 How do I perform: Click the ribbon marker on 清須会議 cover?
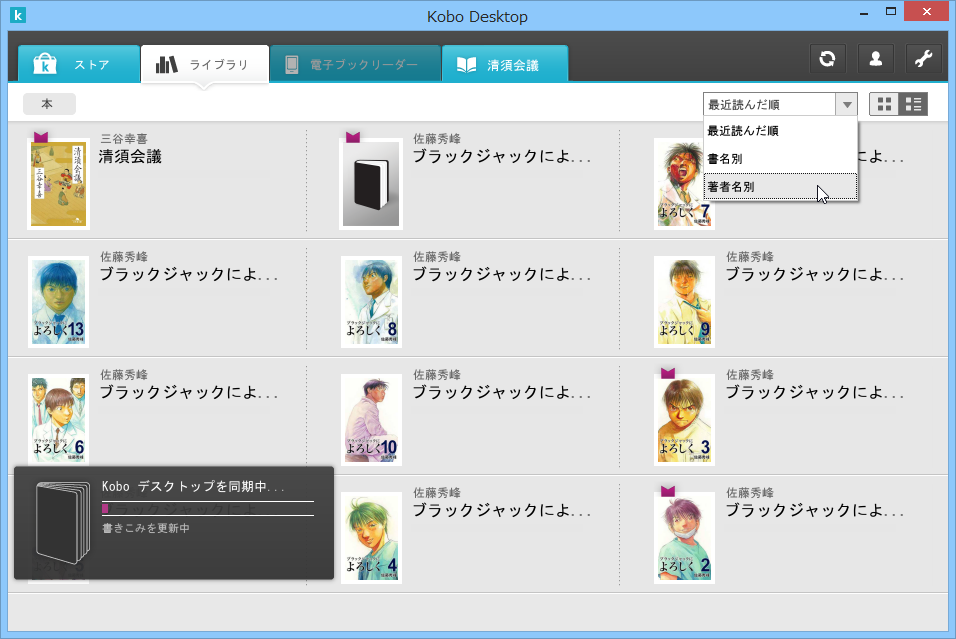point(41,137)
